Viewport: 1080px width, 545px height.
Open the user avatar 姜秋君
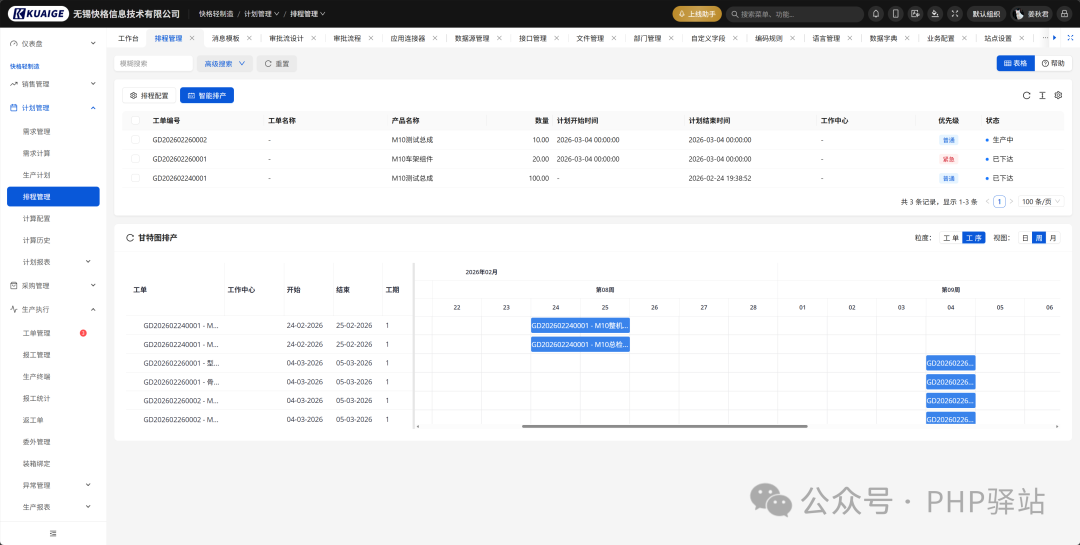tap(1031, 14)
